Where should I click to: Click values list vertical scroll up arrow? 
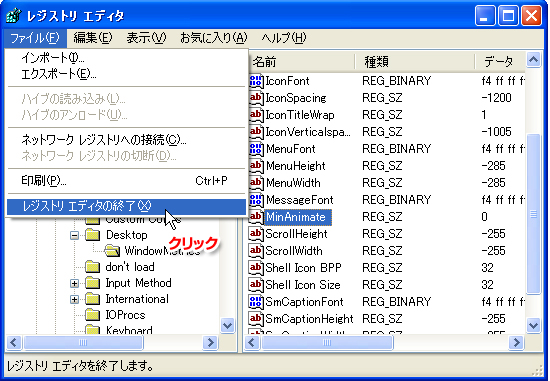pyautogui.click(x=533, y=60)
